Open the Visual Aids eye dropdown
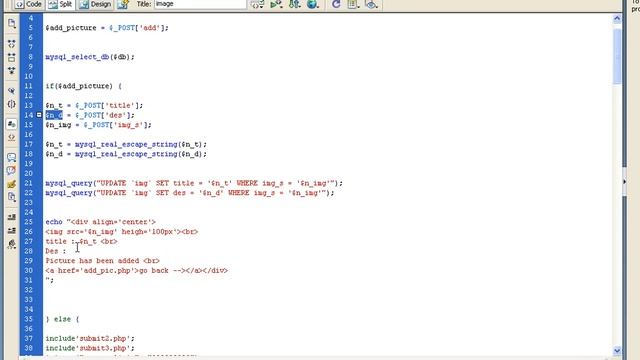 371,4
